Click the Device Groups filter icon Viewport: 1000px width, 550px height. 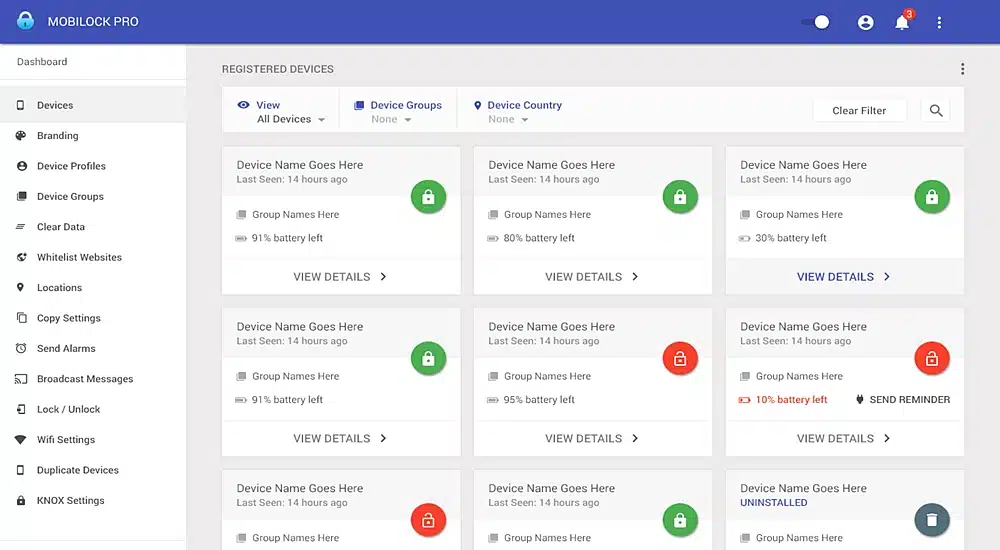point(359,105)
